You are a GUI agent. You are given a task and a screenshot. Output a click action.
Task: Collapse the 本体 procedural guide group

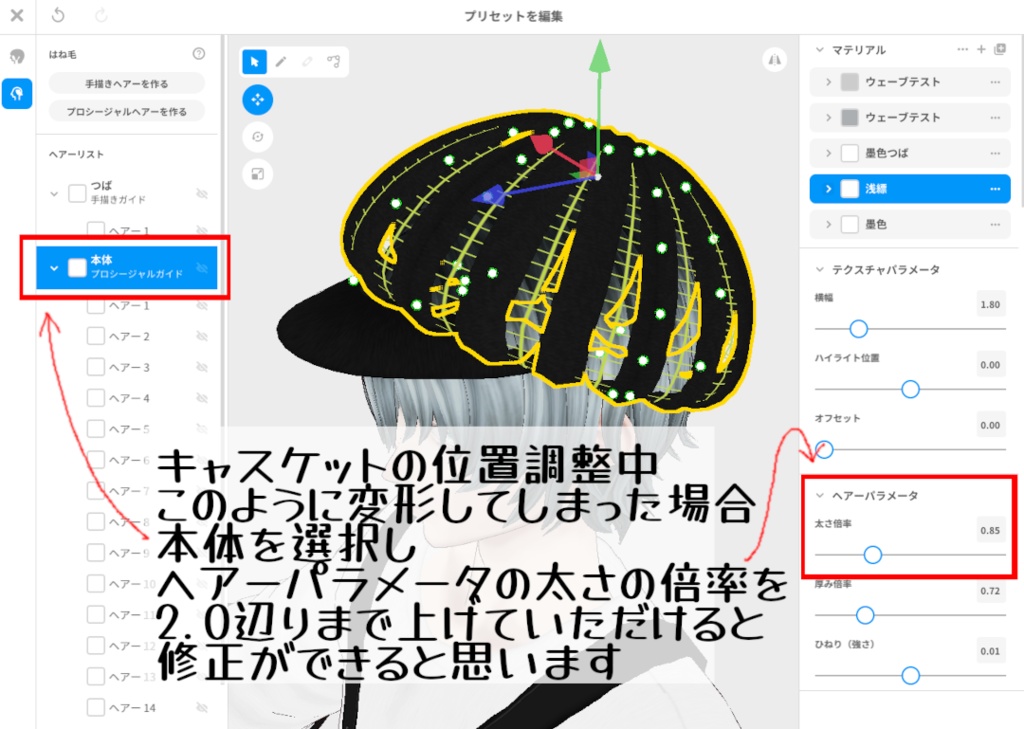pyautogui.click(x=54, y=267)
